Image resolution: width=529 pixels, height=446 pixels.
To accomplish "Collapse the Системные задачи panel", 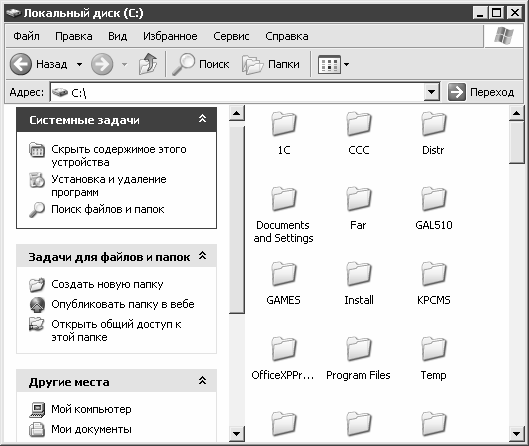I will [x=202, y=119].
